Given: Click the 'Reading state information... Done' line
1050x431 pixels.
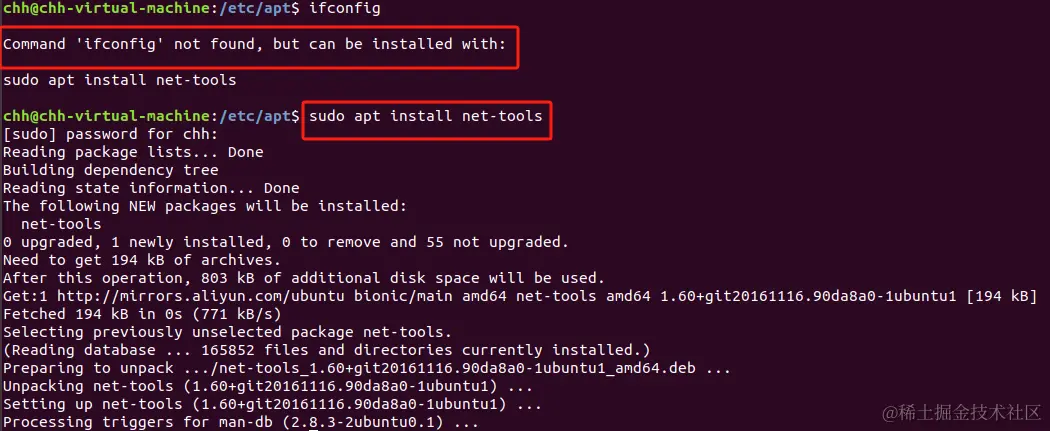Looking at the screenshot, I should pos(151,188).
